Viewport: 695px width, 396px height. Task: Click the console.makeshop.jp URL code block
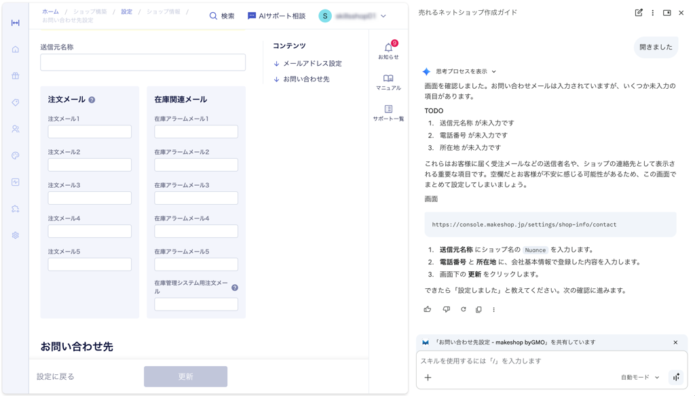click(550, 224)
